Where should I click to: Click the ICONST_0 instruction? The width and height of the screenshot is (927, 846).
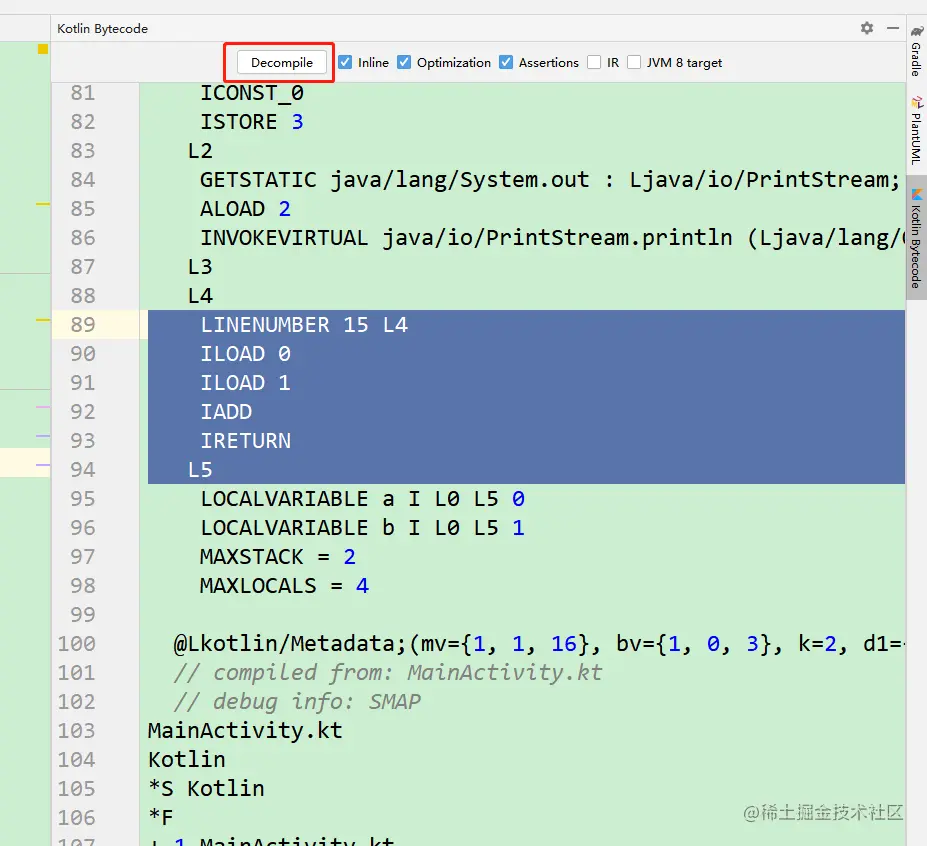coord(252,93)
